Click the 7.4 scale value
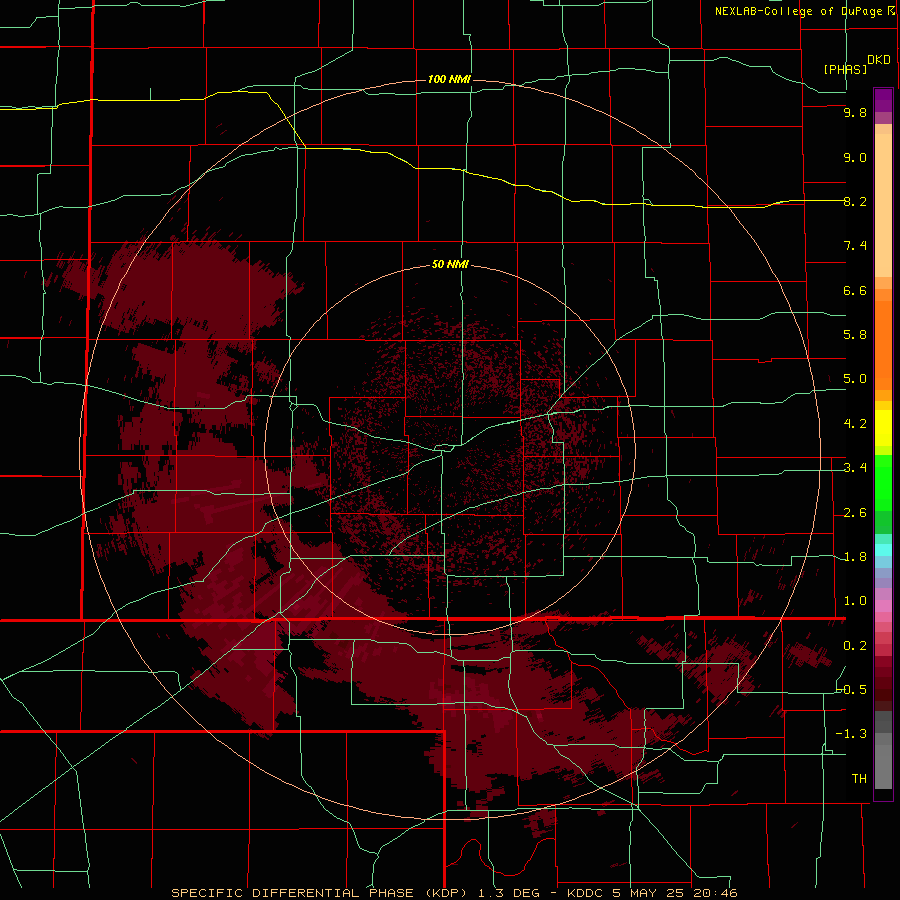Viewport: 900px width, 900px height. pos(855,246)
